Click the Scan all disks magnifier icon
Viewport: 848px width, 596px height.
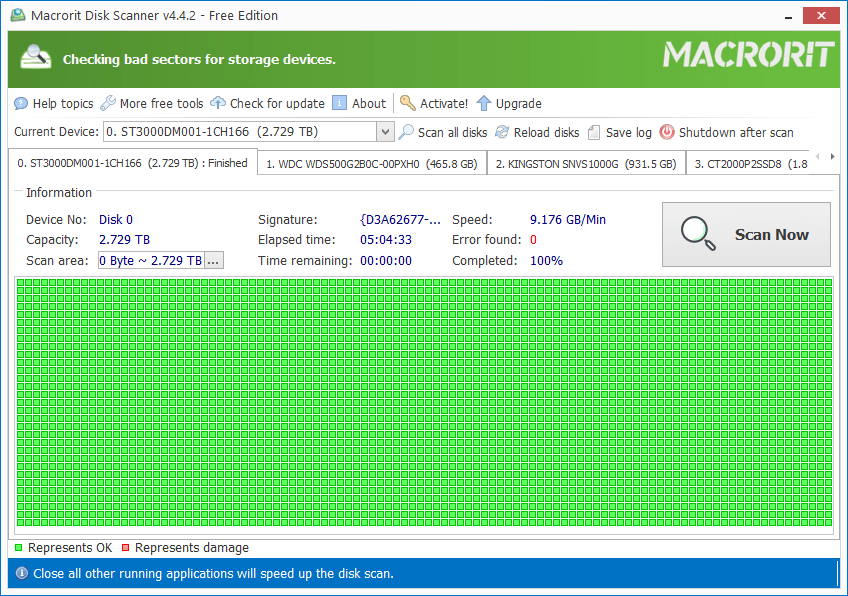(x=406, y=132)
